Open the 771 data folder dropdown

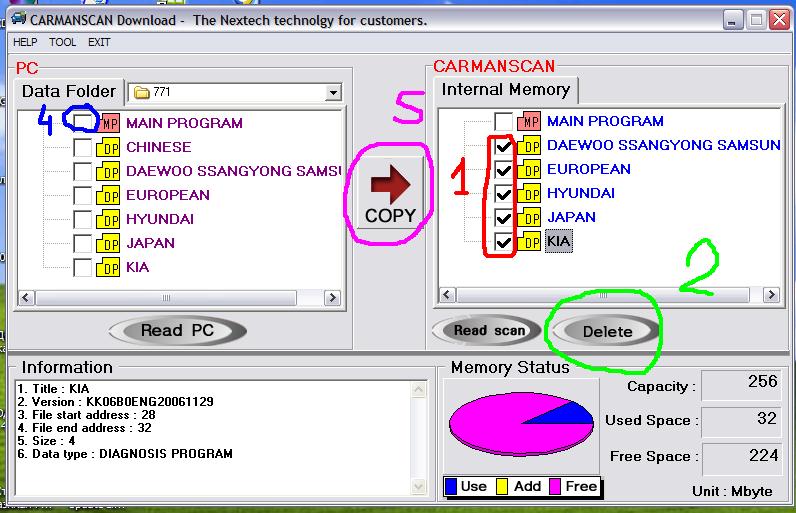point(333,92)
